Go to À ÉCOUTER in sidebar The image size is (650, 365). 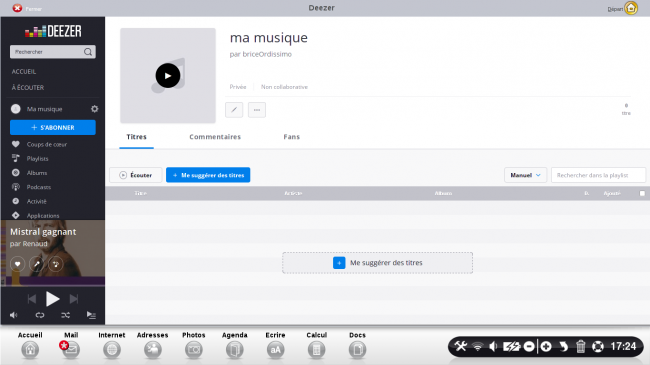[28, 88]
